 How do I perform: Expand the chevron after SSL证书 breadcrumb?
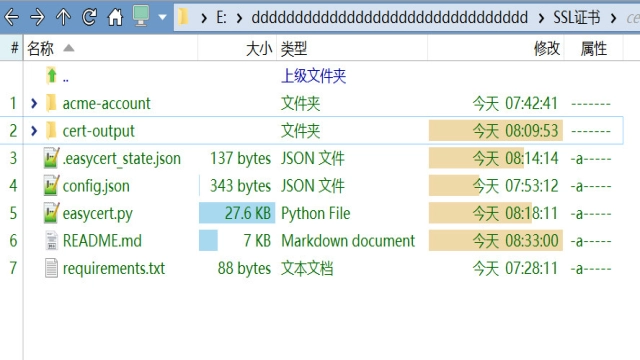tap(613, 18)
